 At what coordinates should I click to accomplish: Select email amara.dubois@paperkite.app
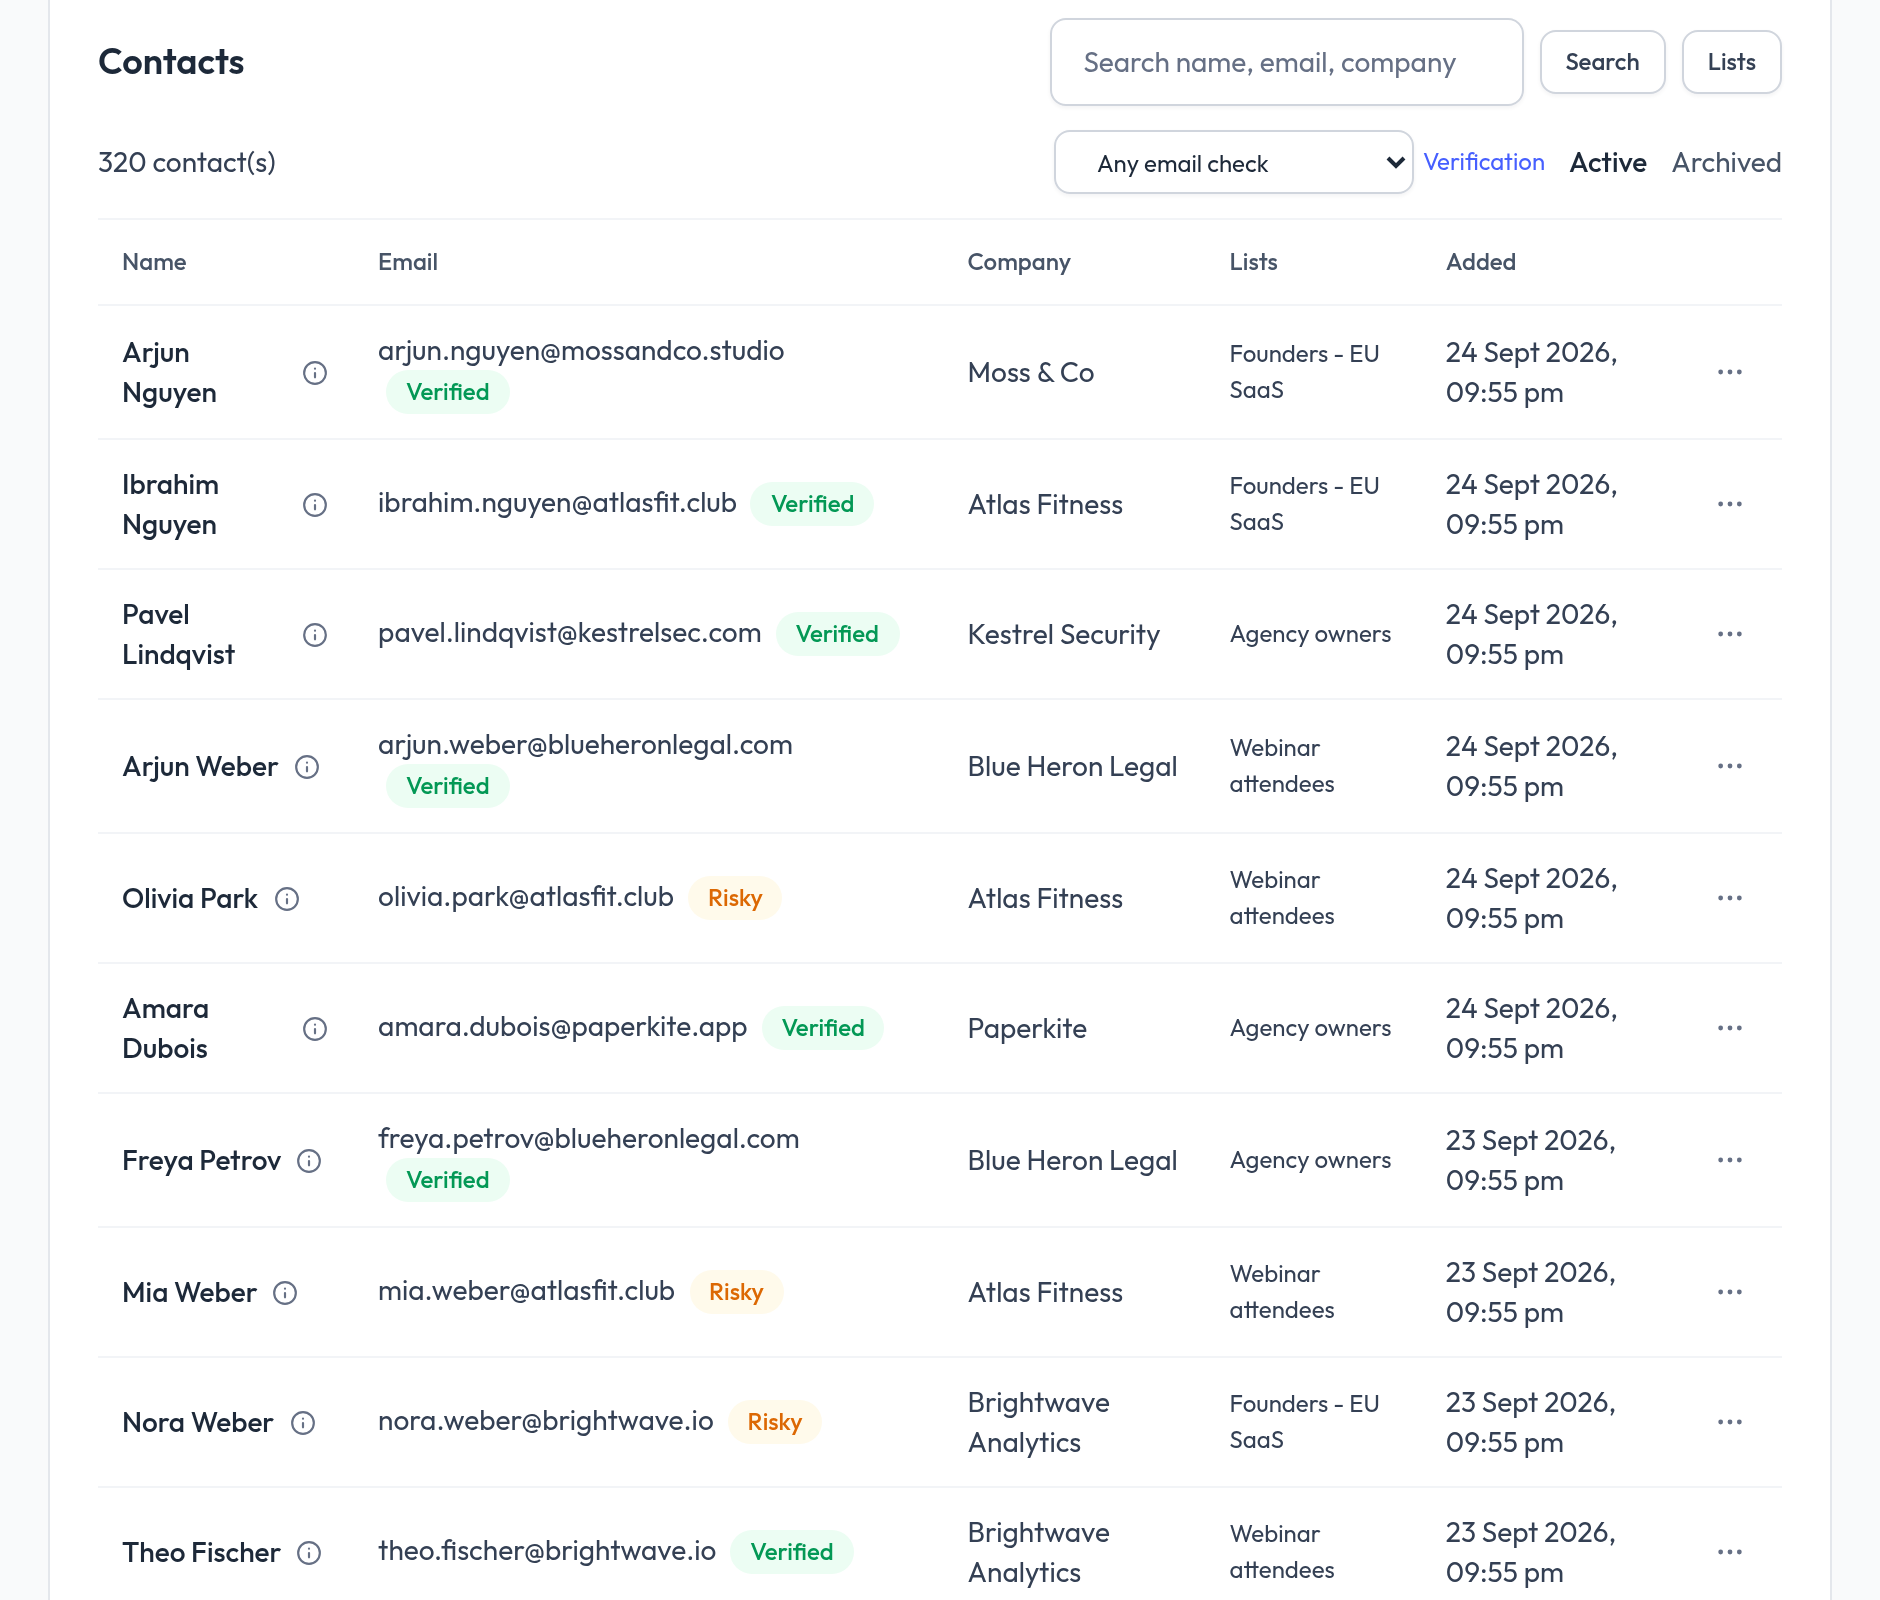(x=562, y=1027)
